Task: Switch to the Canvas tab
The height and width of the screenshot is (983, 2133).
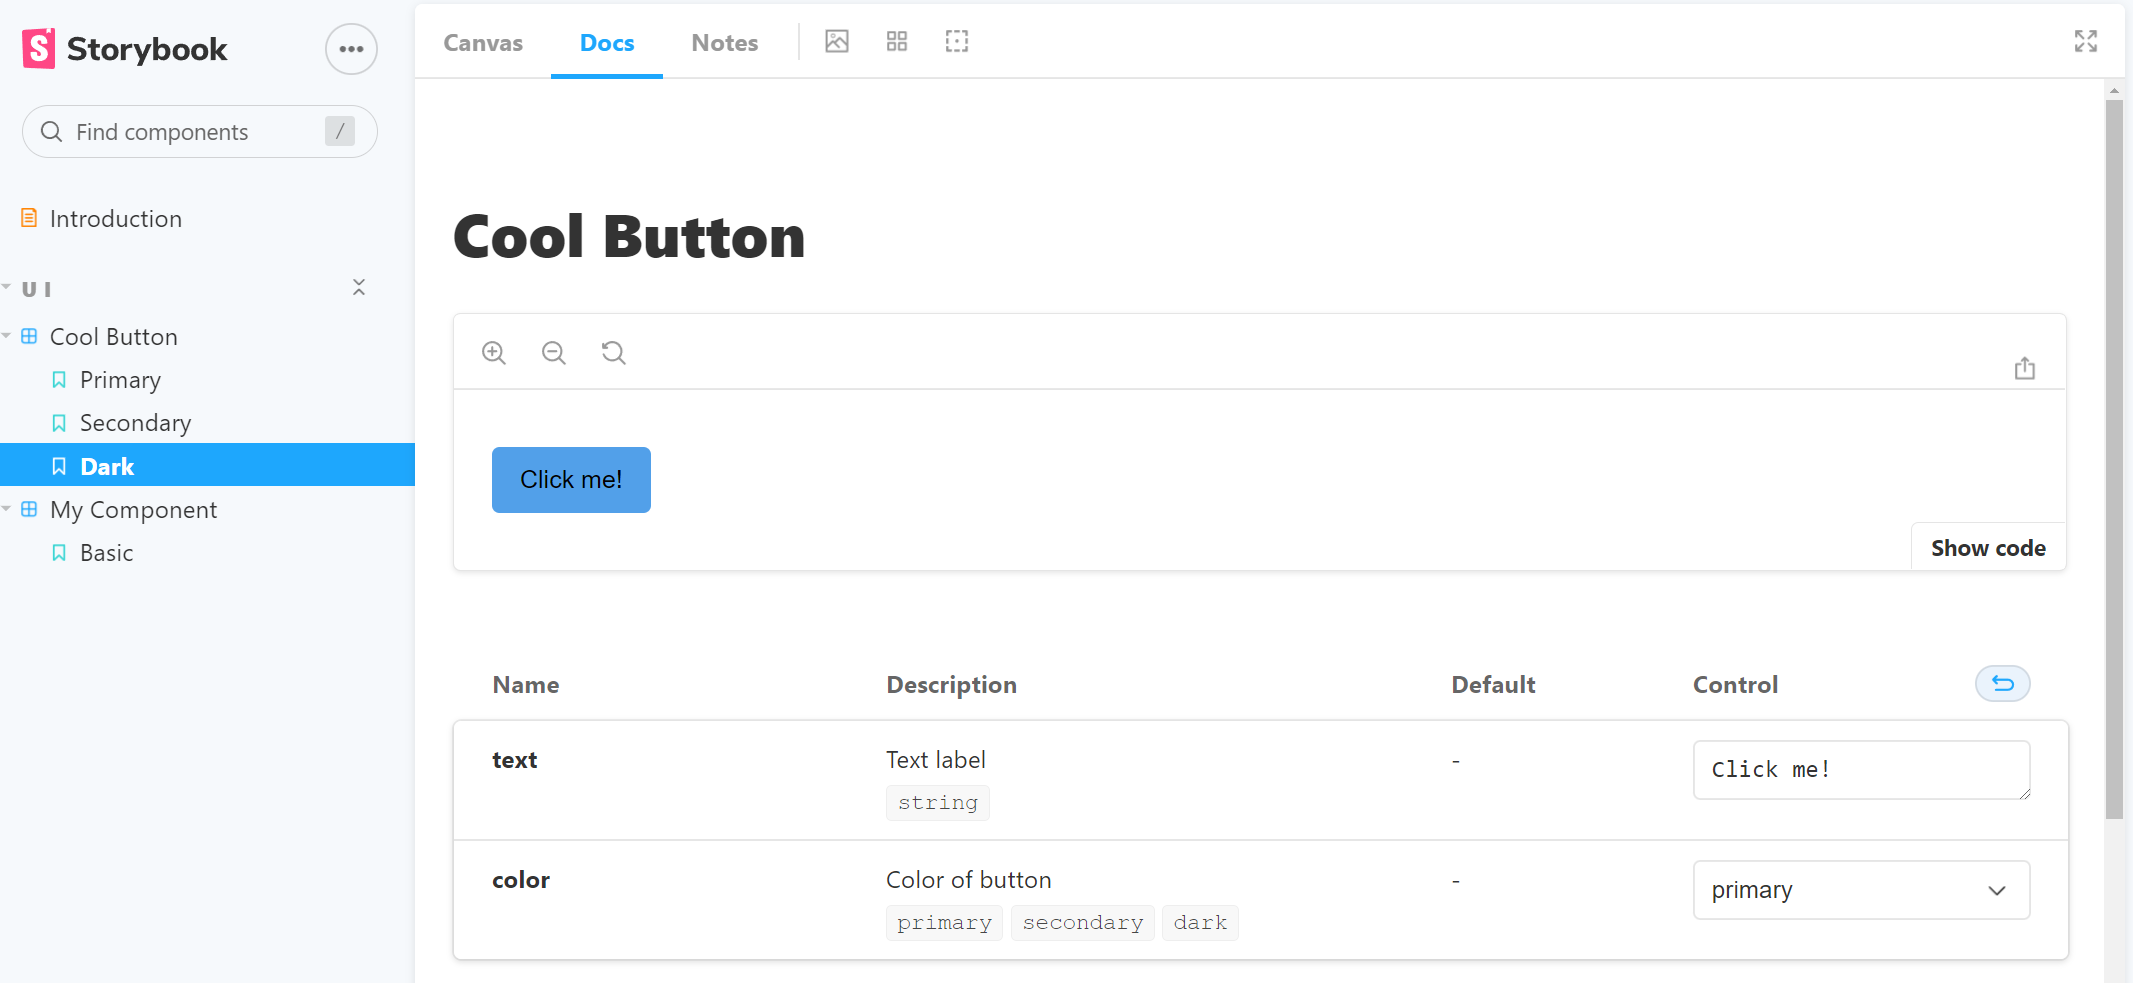Action: click(483, 43)
